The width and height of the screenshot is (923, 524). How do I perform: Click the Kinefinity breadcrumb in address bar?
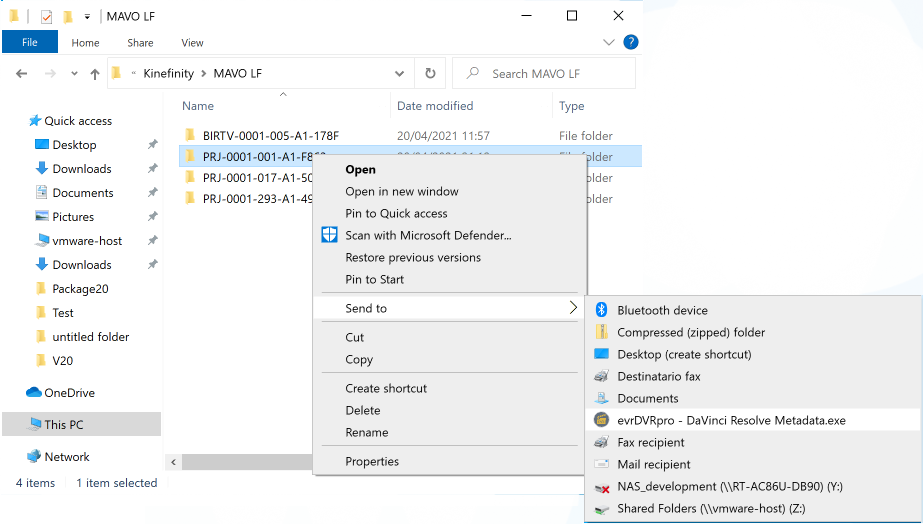click(168, 74)
